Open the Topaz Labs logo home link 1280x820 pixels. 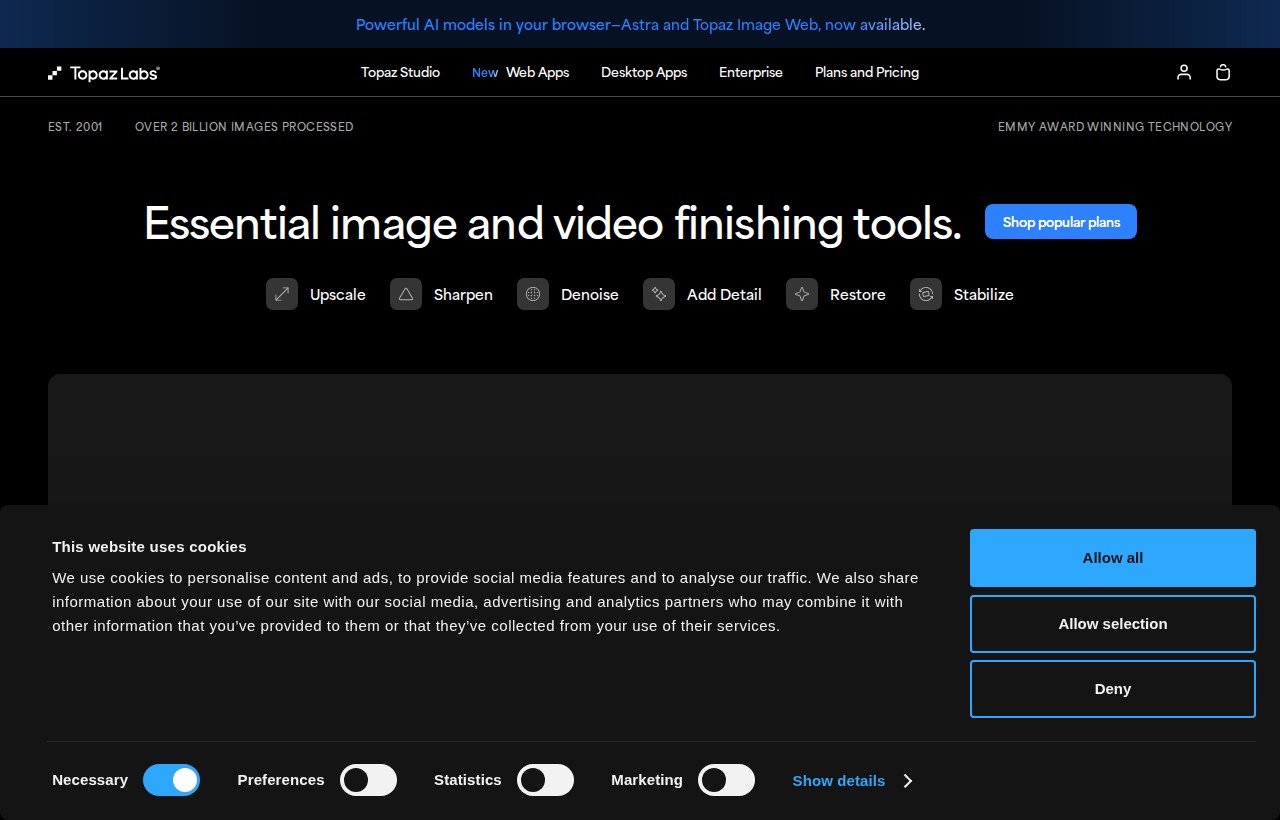[104, 73]
